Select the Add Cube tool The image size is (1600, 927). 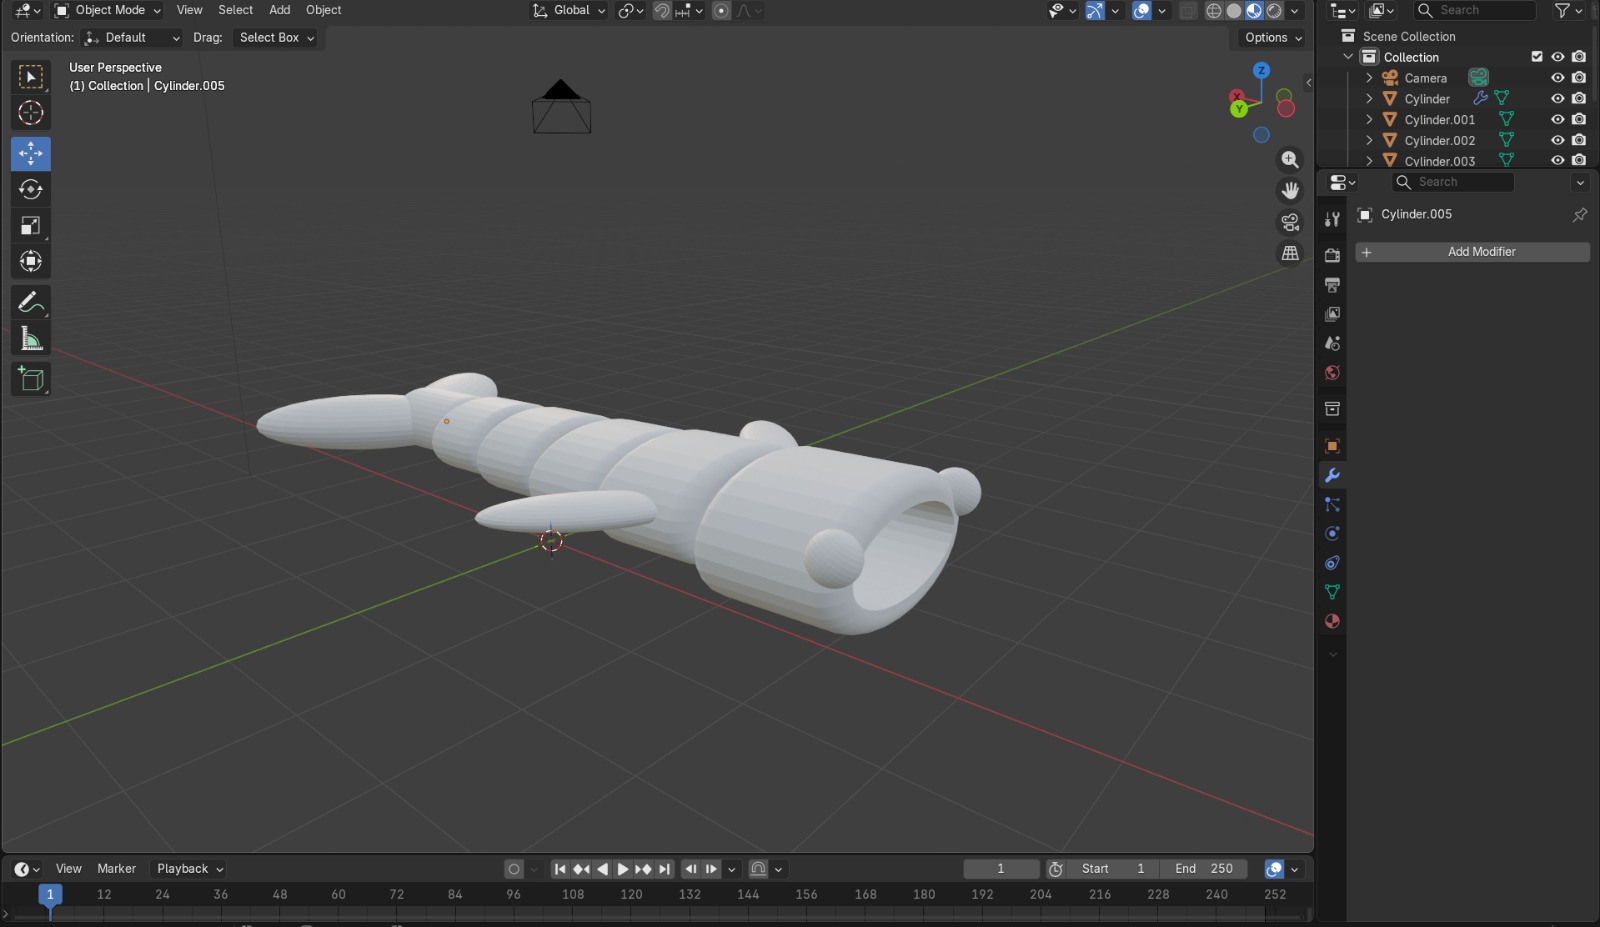[x=31, y=379]
